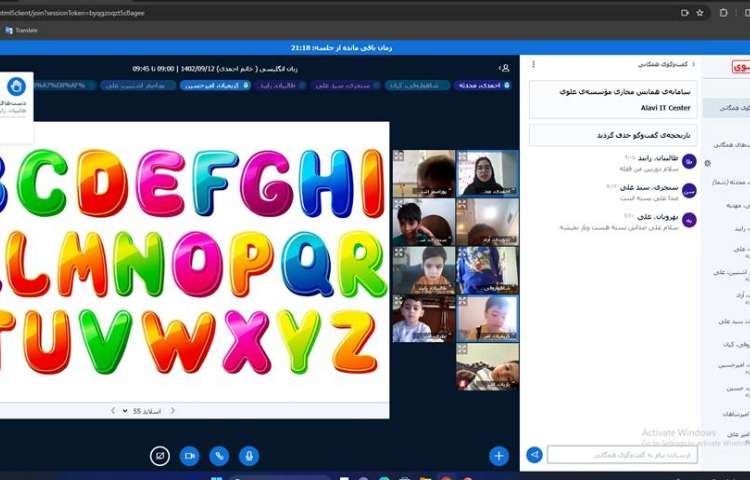Toggle the microphone button in bottom toolbar
The image size is (750, 480).
pos(248,456)
